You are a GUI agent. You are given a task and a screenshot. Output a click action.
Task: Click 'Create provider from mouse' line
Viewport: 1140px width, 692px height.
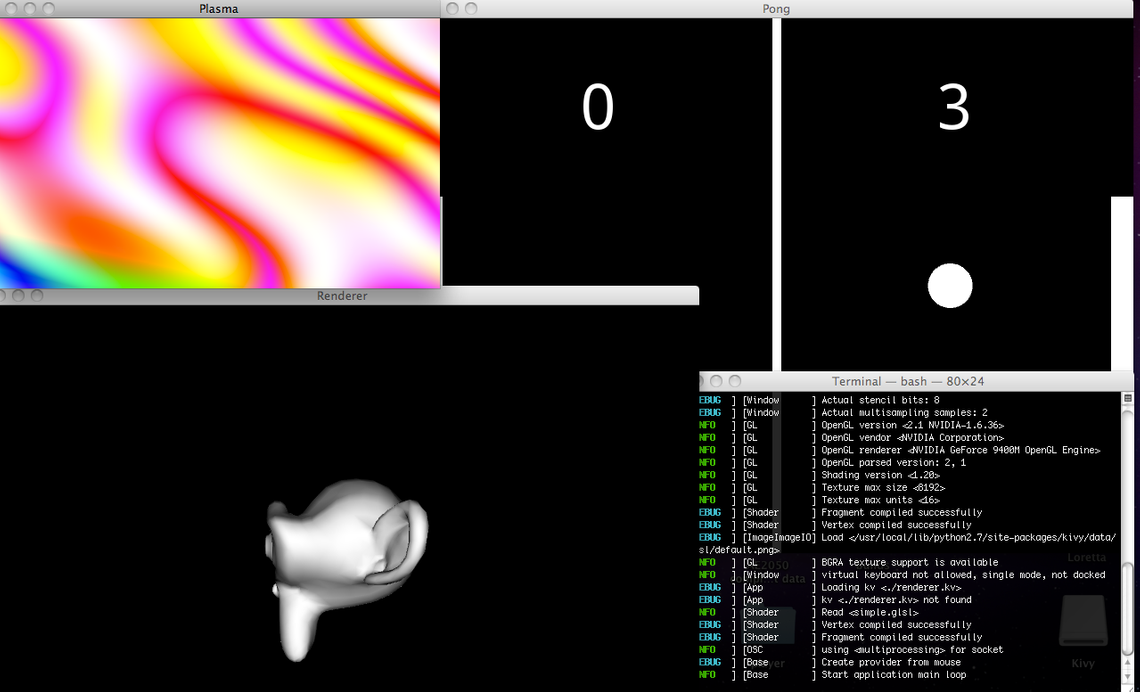pos(891,662)
